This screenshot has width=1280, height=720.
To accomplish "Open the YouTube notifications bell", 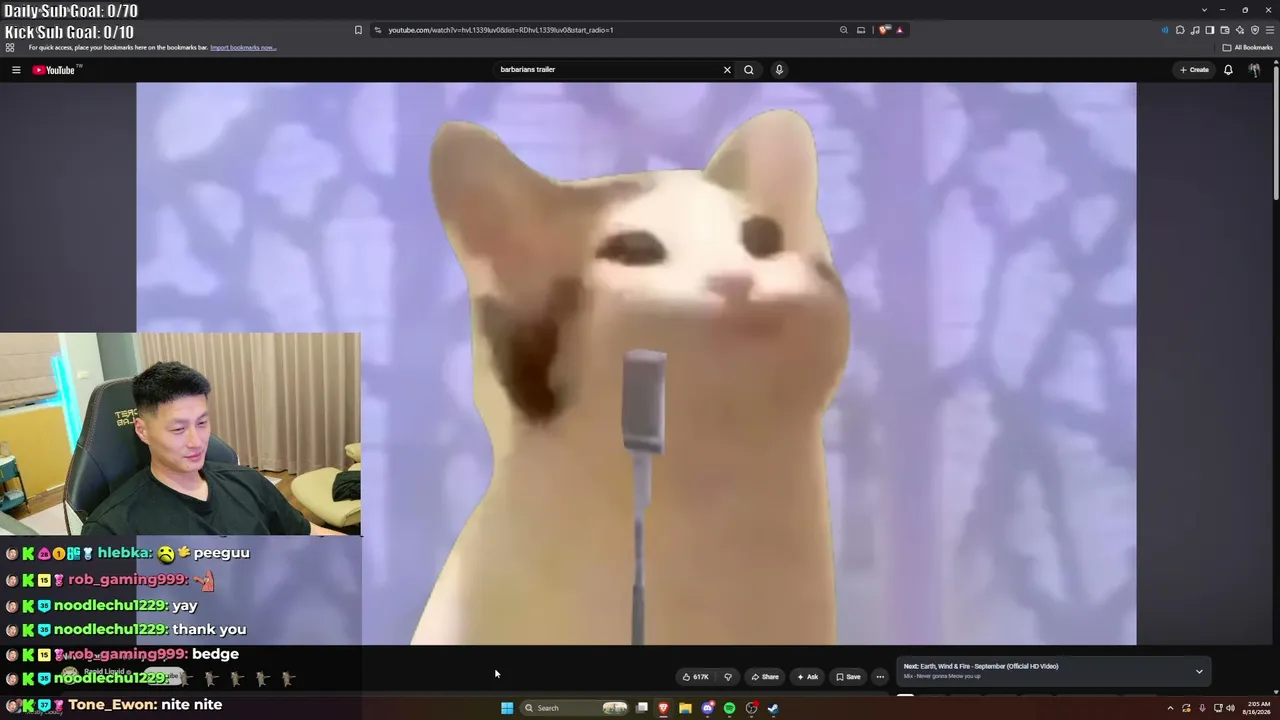I will [1228, 70].
